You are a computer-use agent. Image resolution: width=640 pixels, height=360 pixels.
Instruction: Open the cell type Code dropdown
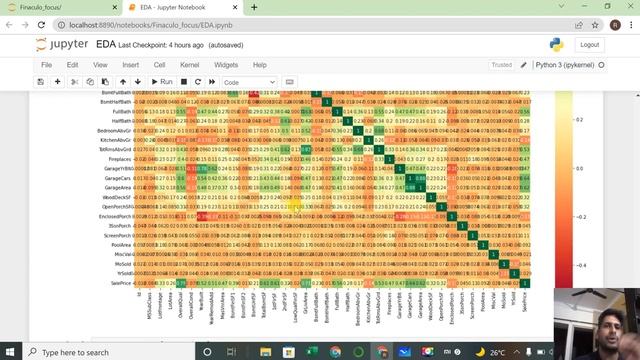tap(249, 82)
